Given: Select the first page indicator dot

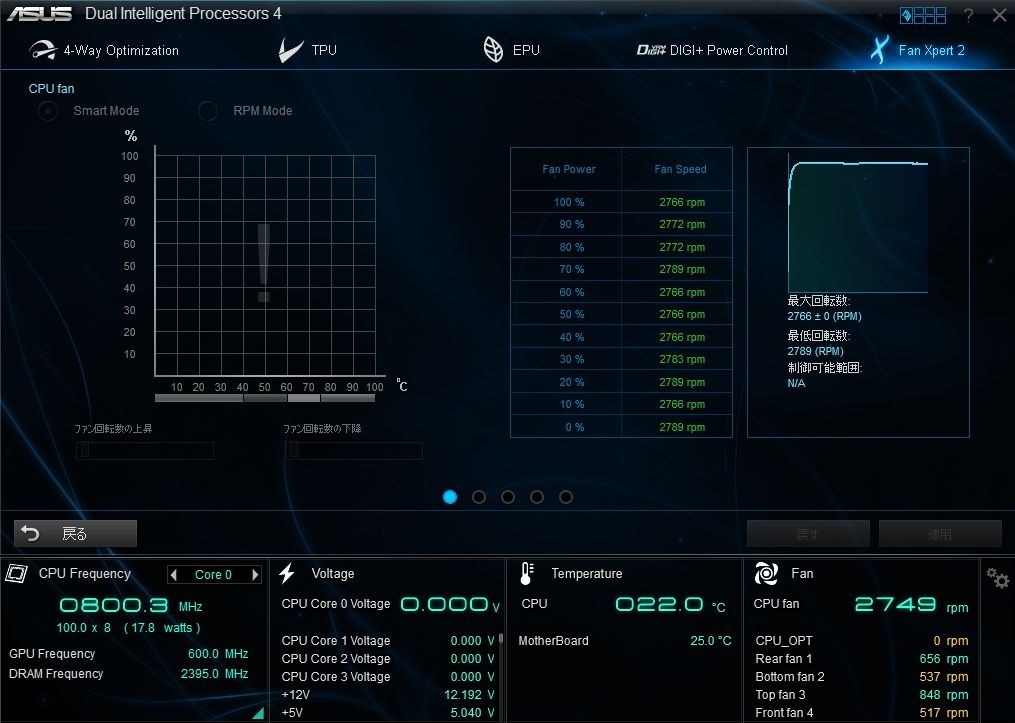Looking at the screenshot, I should (x=450, y=496).
